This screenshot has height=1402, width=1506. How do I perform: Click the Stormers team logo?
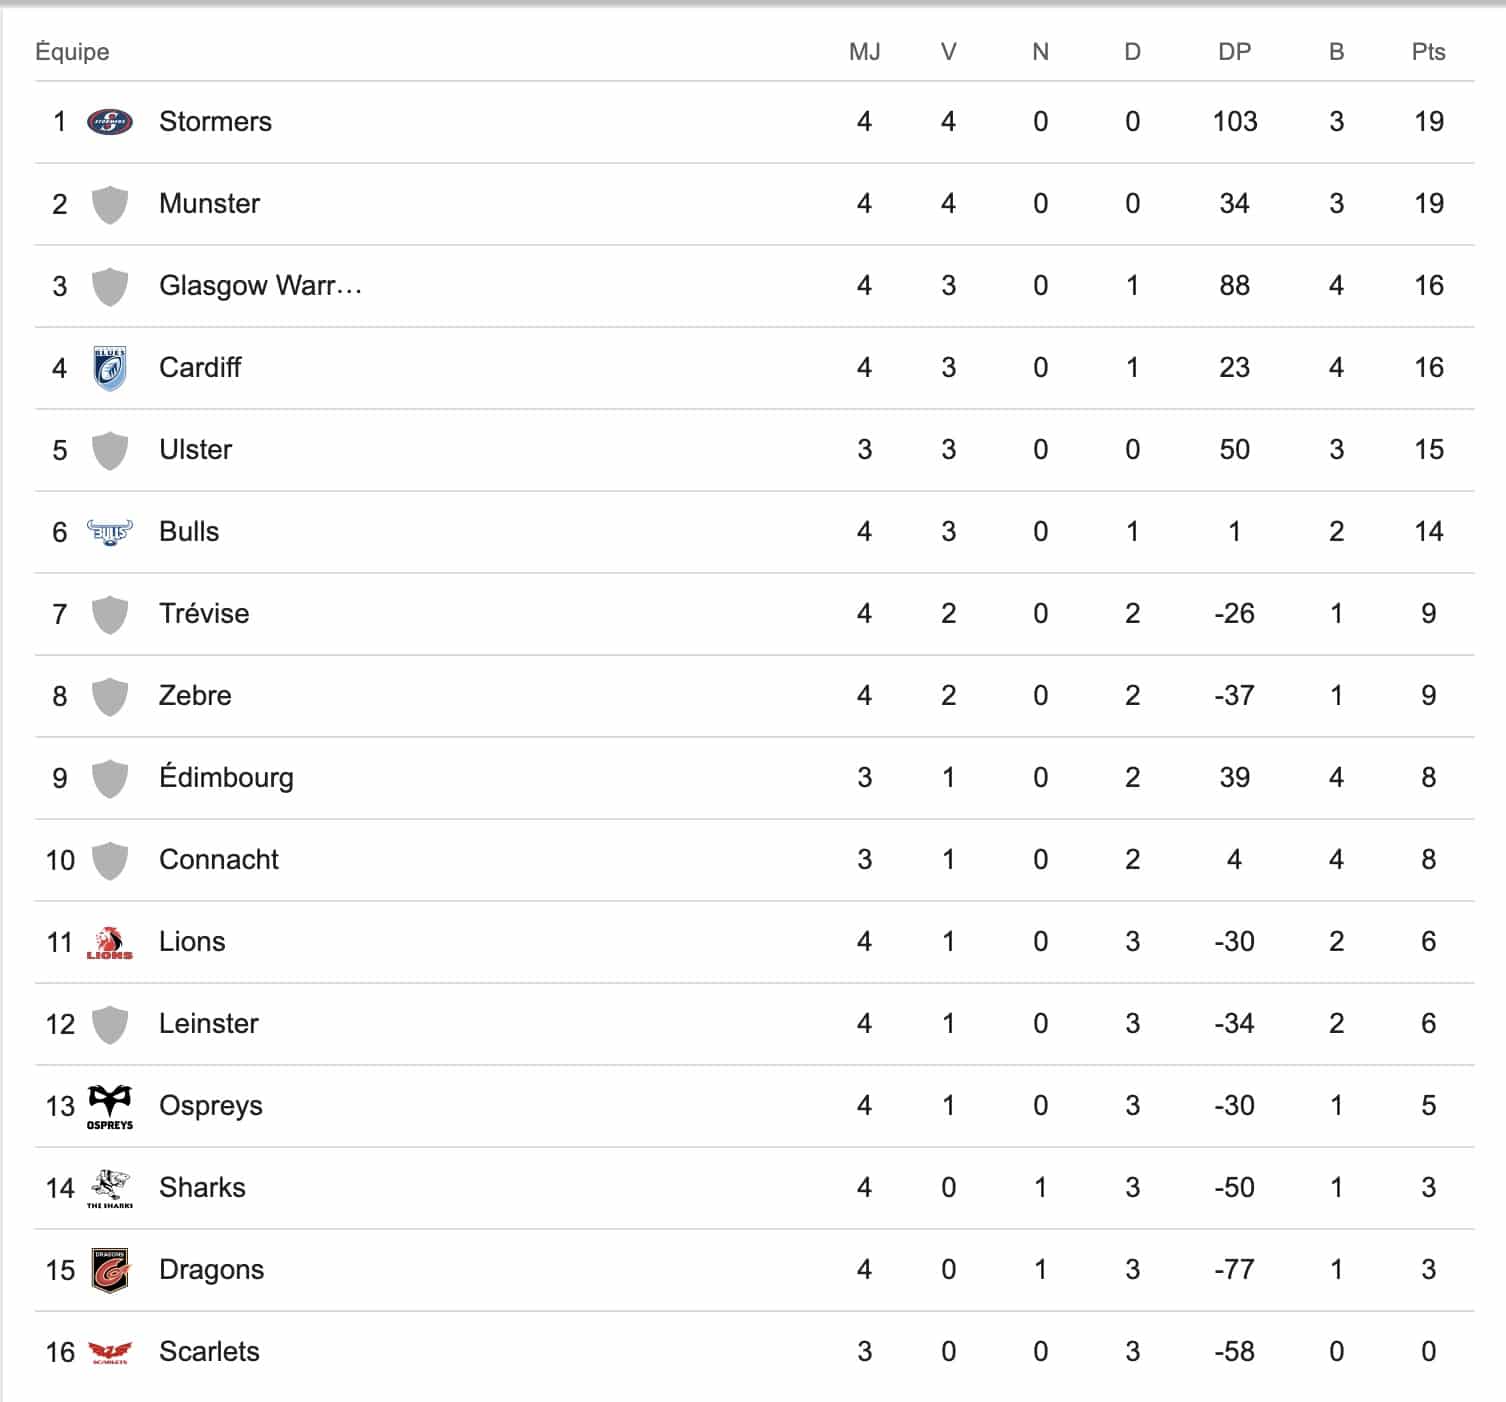[110, 122]
